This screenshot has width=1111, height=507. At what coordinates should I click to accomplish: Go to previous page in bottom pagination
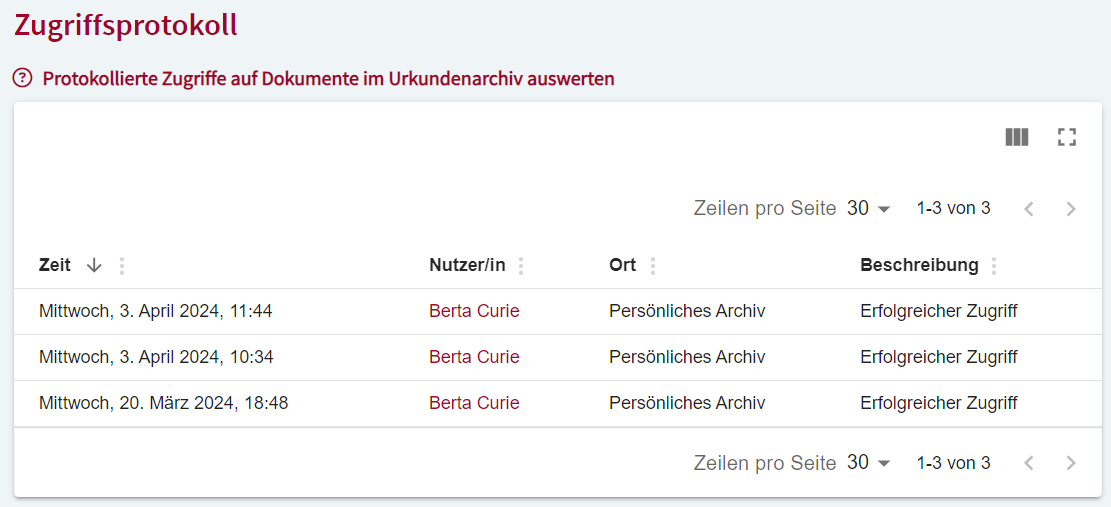click(1028, 463)
